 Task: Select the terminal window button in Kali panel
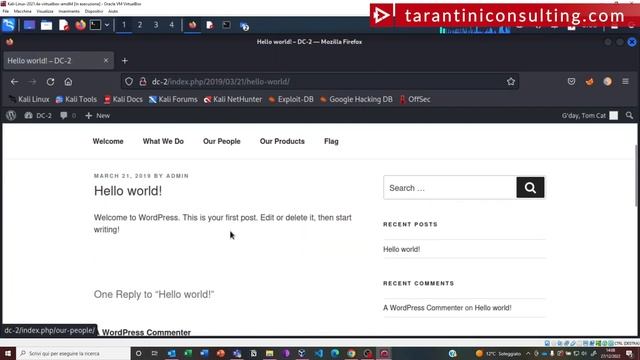coord(227,25)
